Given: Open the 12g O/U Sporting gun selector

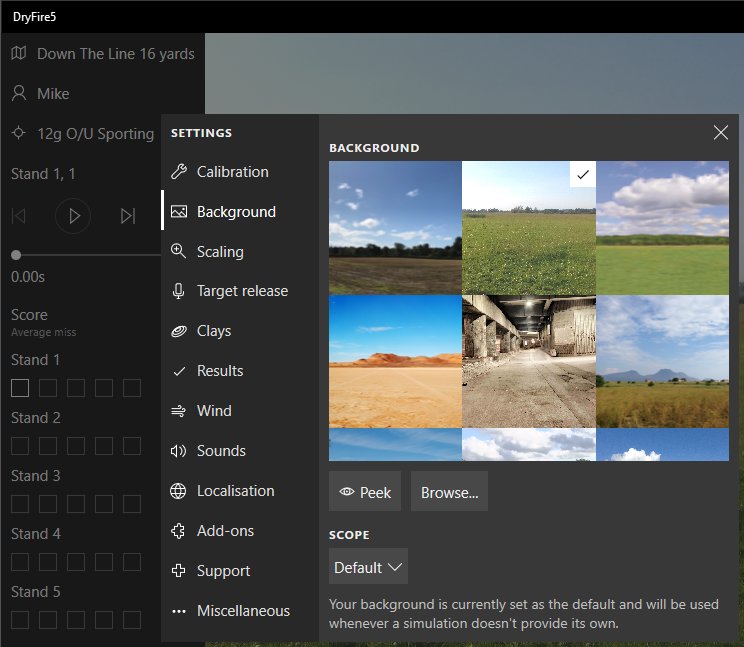Looking at the screenshot, I should coord(85,134).
